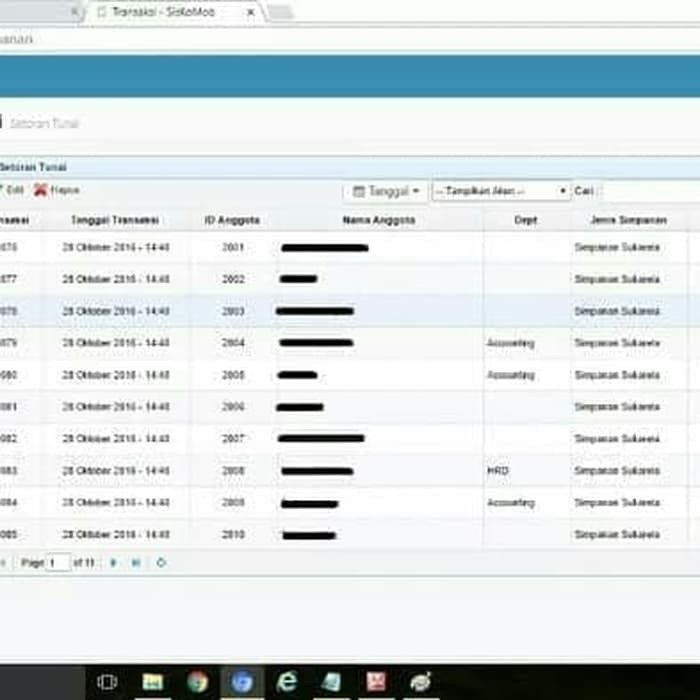Image resolution: width=700 pixels, height=700 pixels.
Task: Open the rightmost taskbar application icon
Action: pos(421,682)
